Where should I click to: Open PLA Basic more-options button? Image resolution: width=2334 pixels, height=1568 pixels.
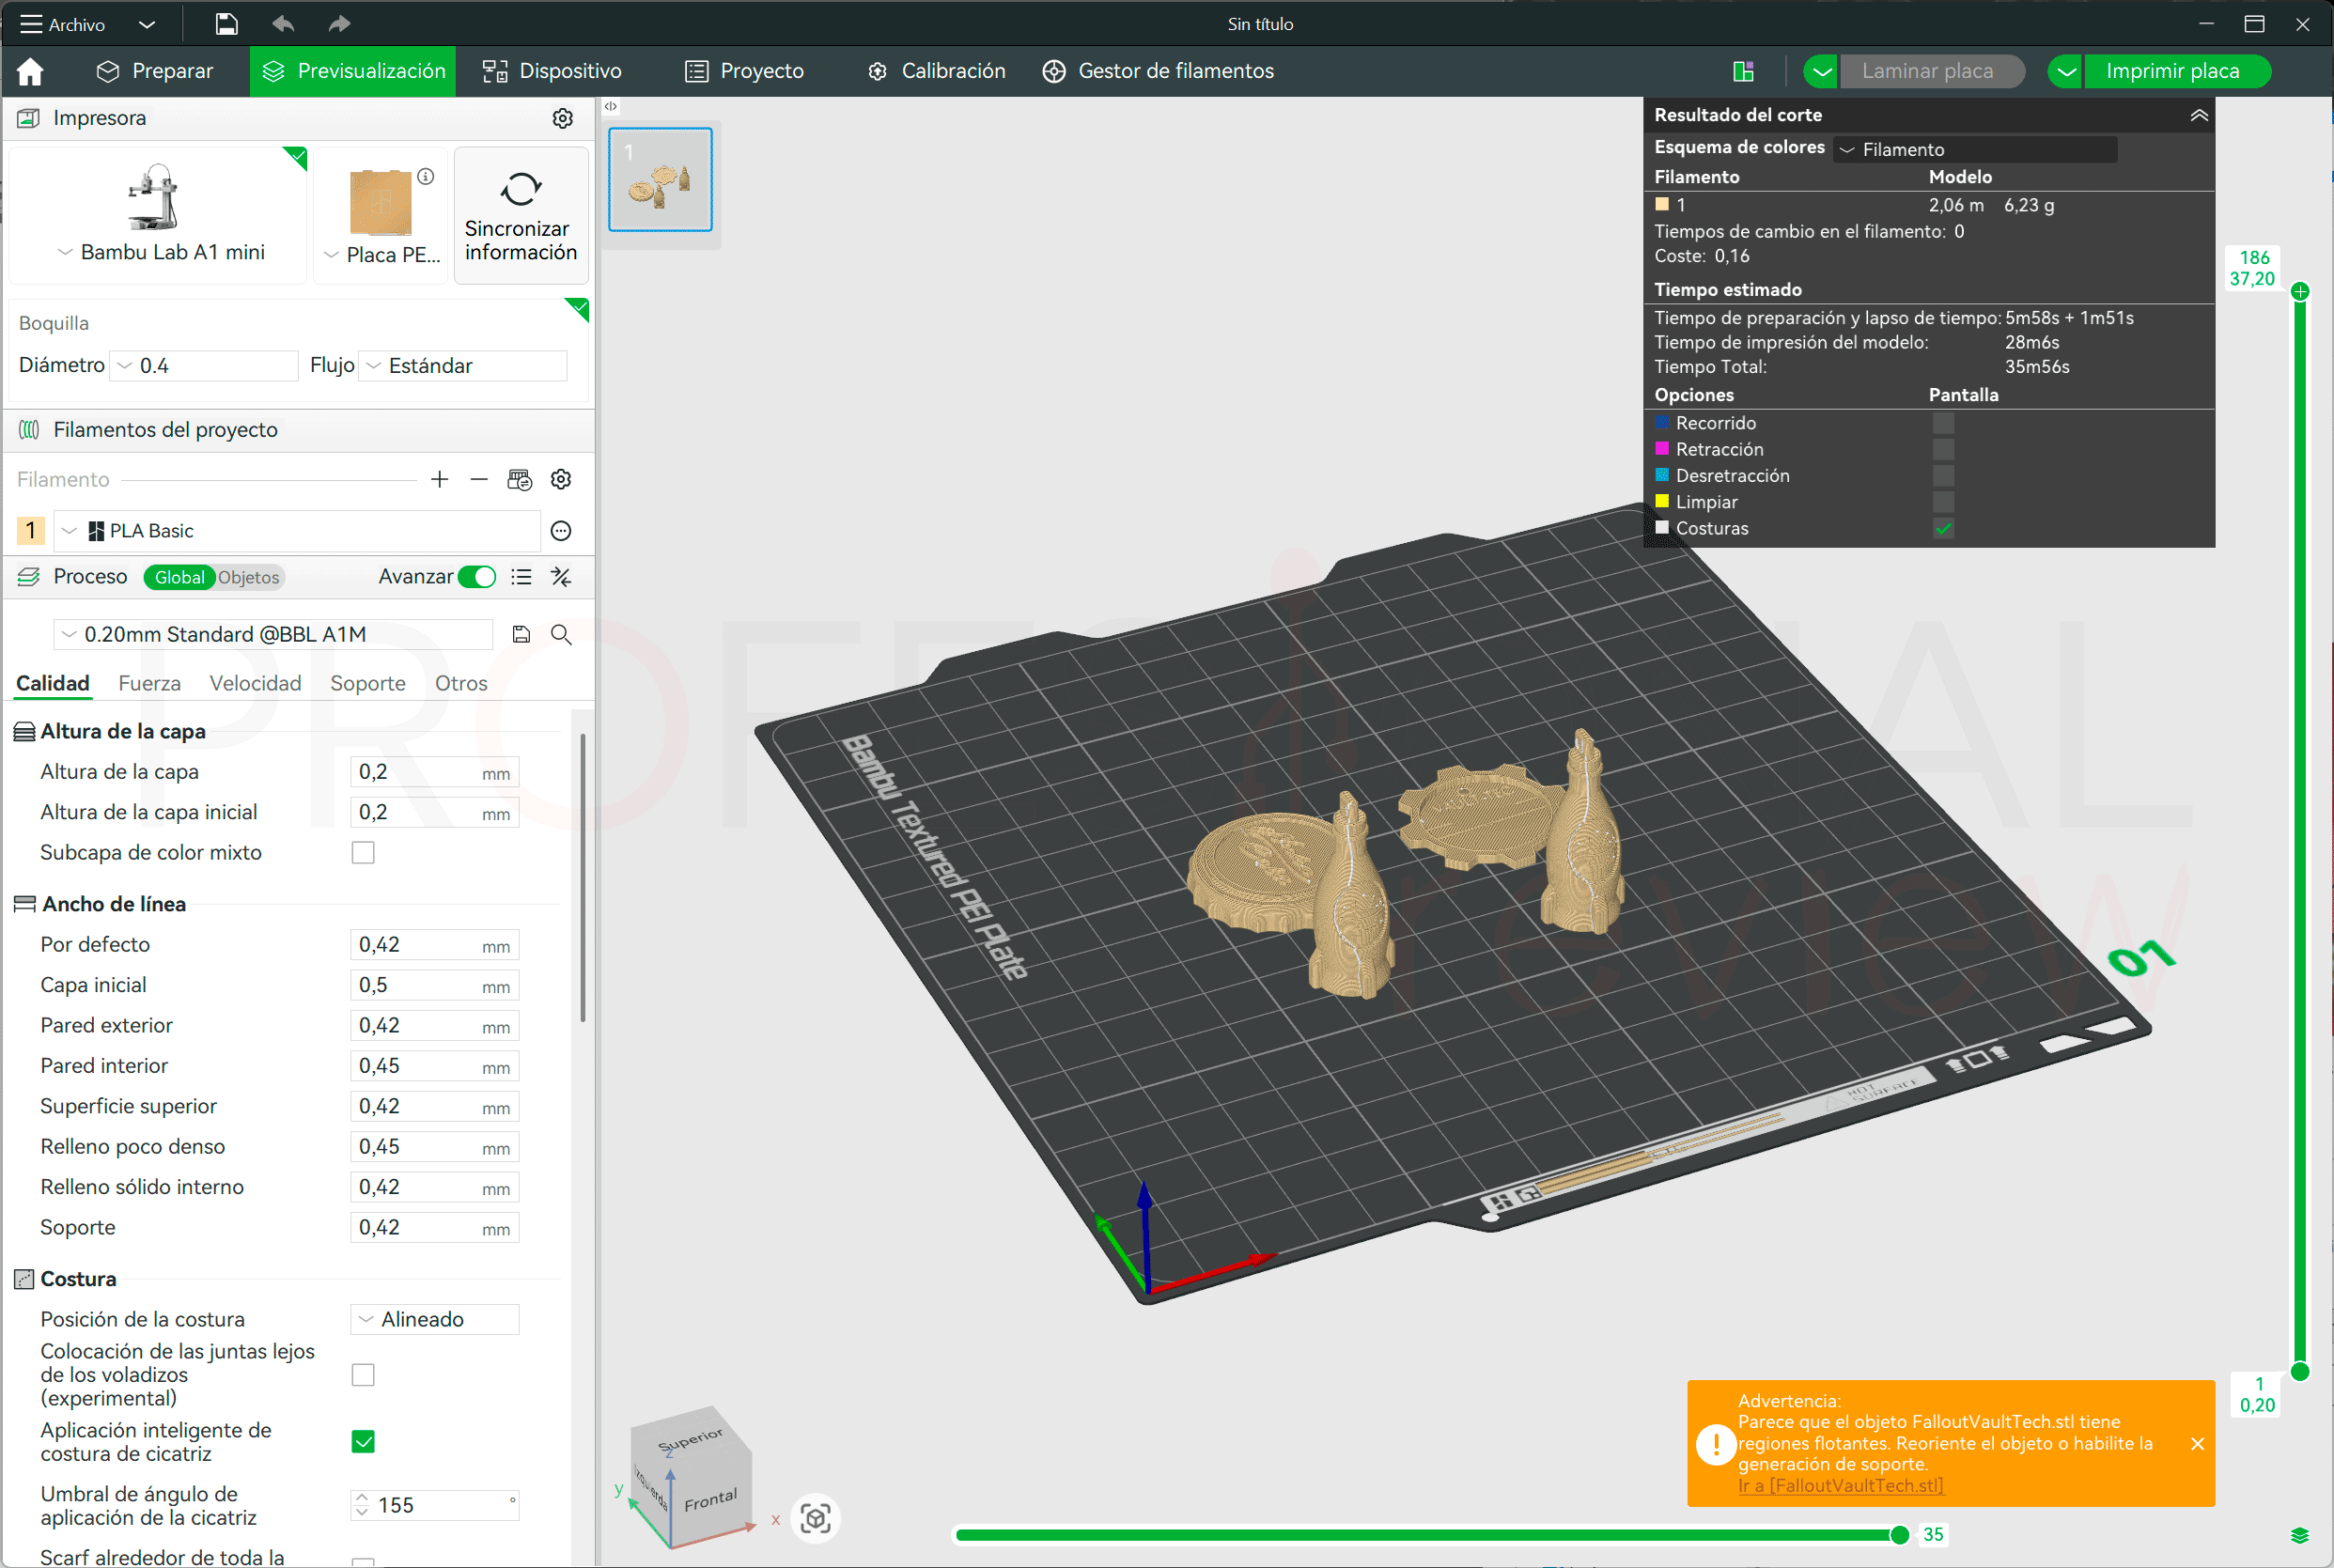[x=561, y=531]
